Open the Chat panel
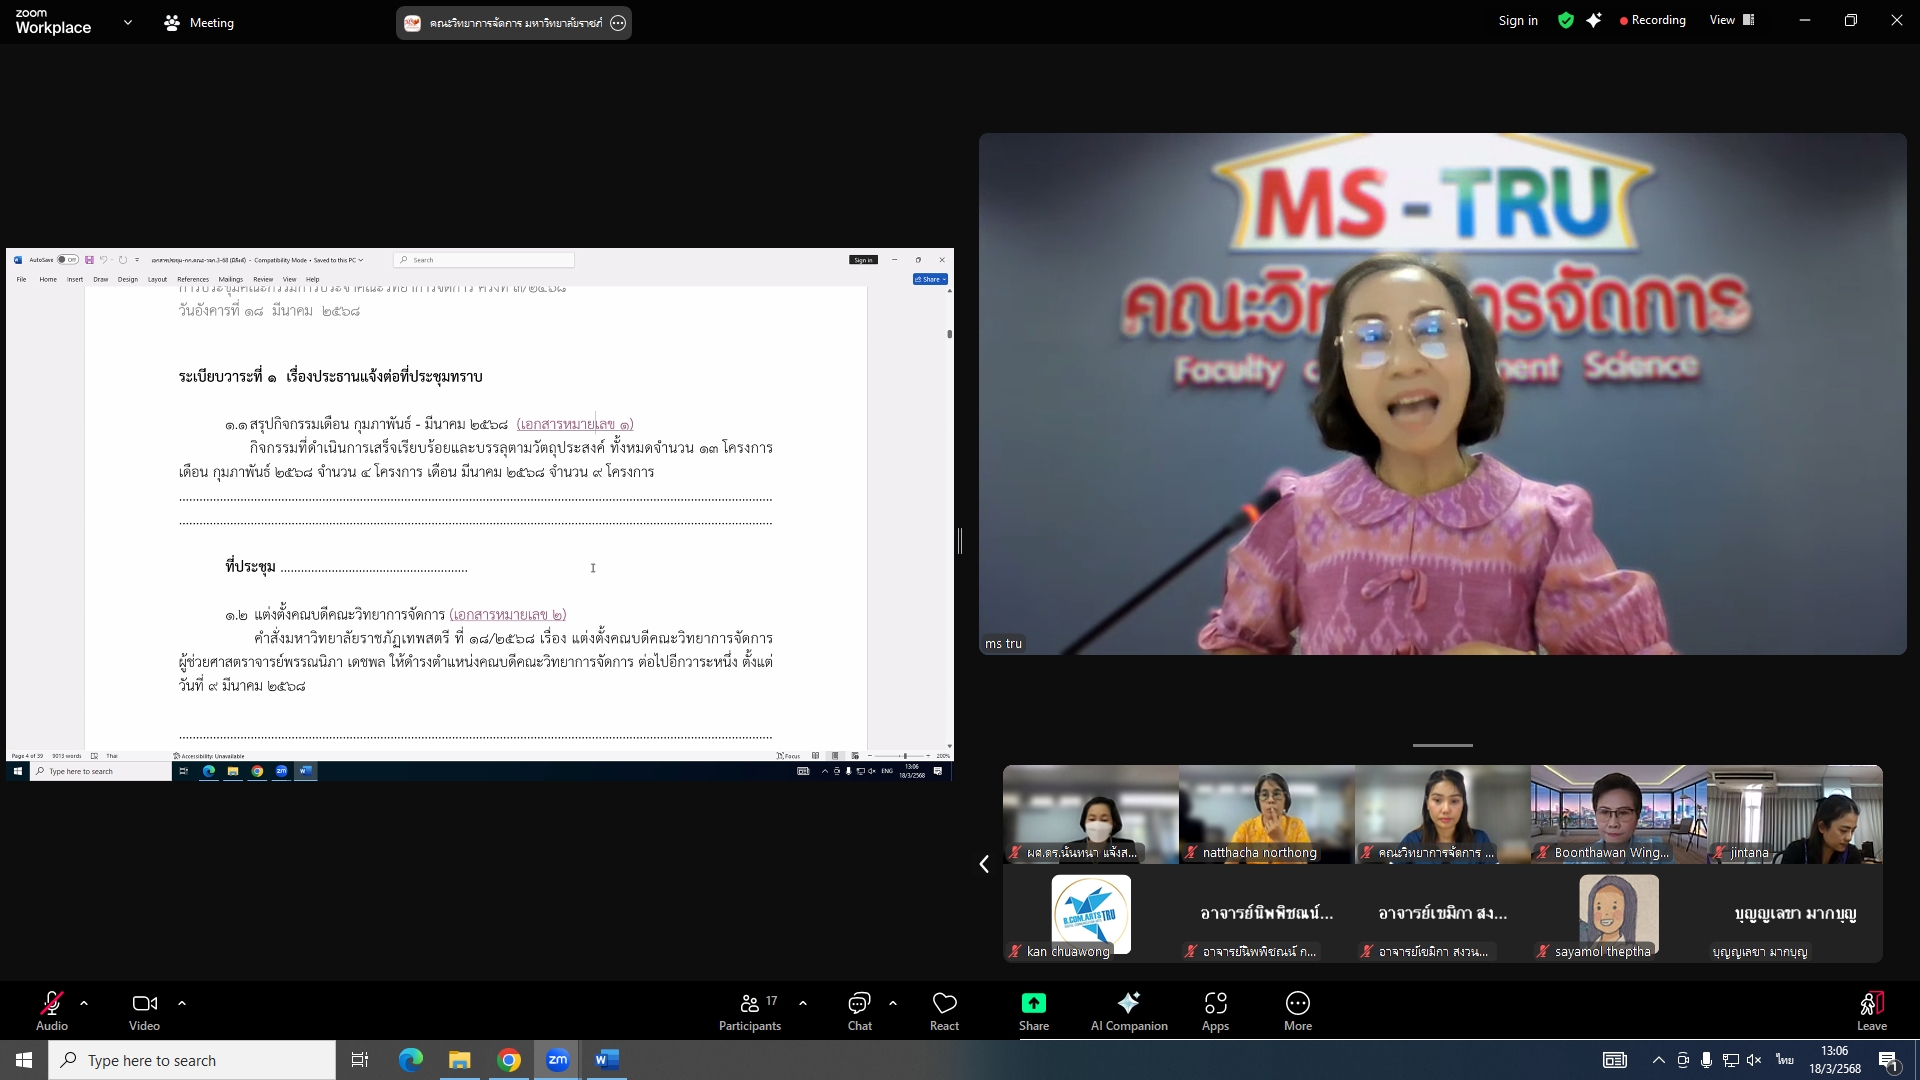 859,1003
